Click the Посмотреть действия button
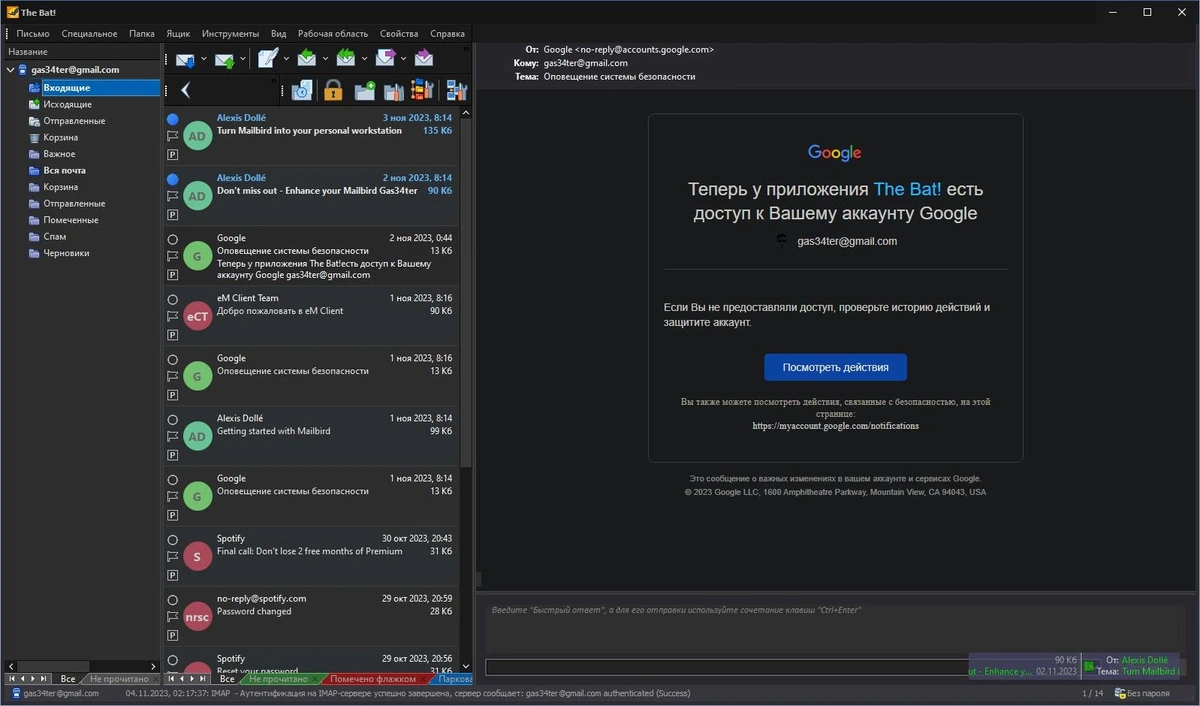The image size is (1200, 706). [835, 367]
